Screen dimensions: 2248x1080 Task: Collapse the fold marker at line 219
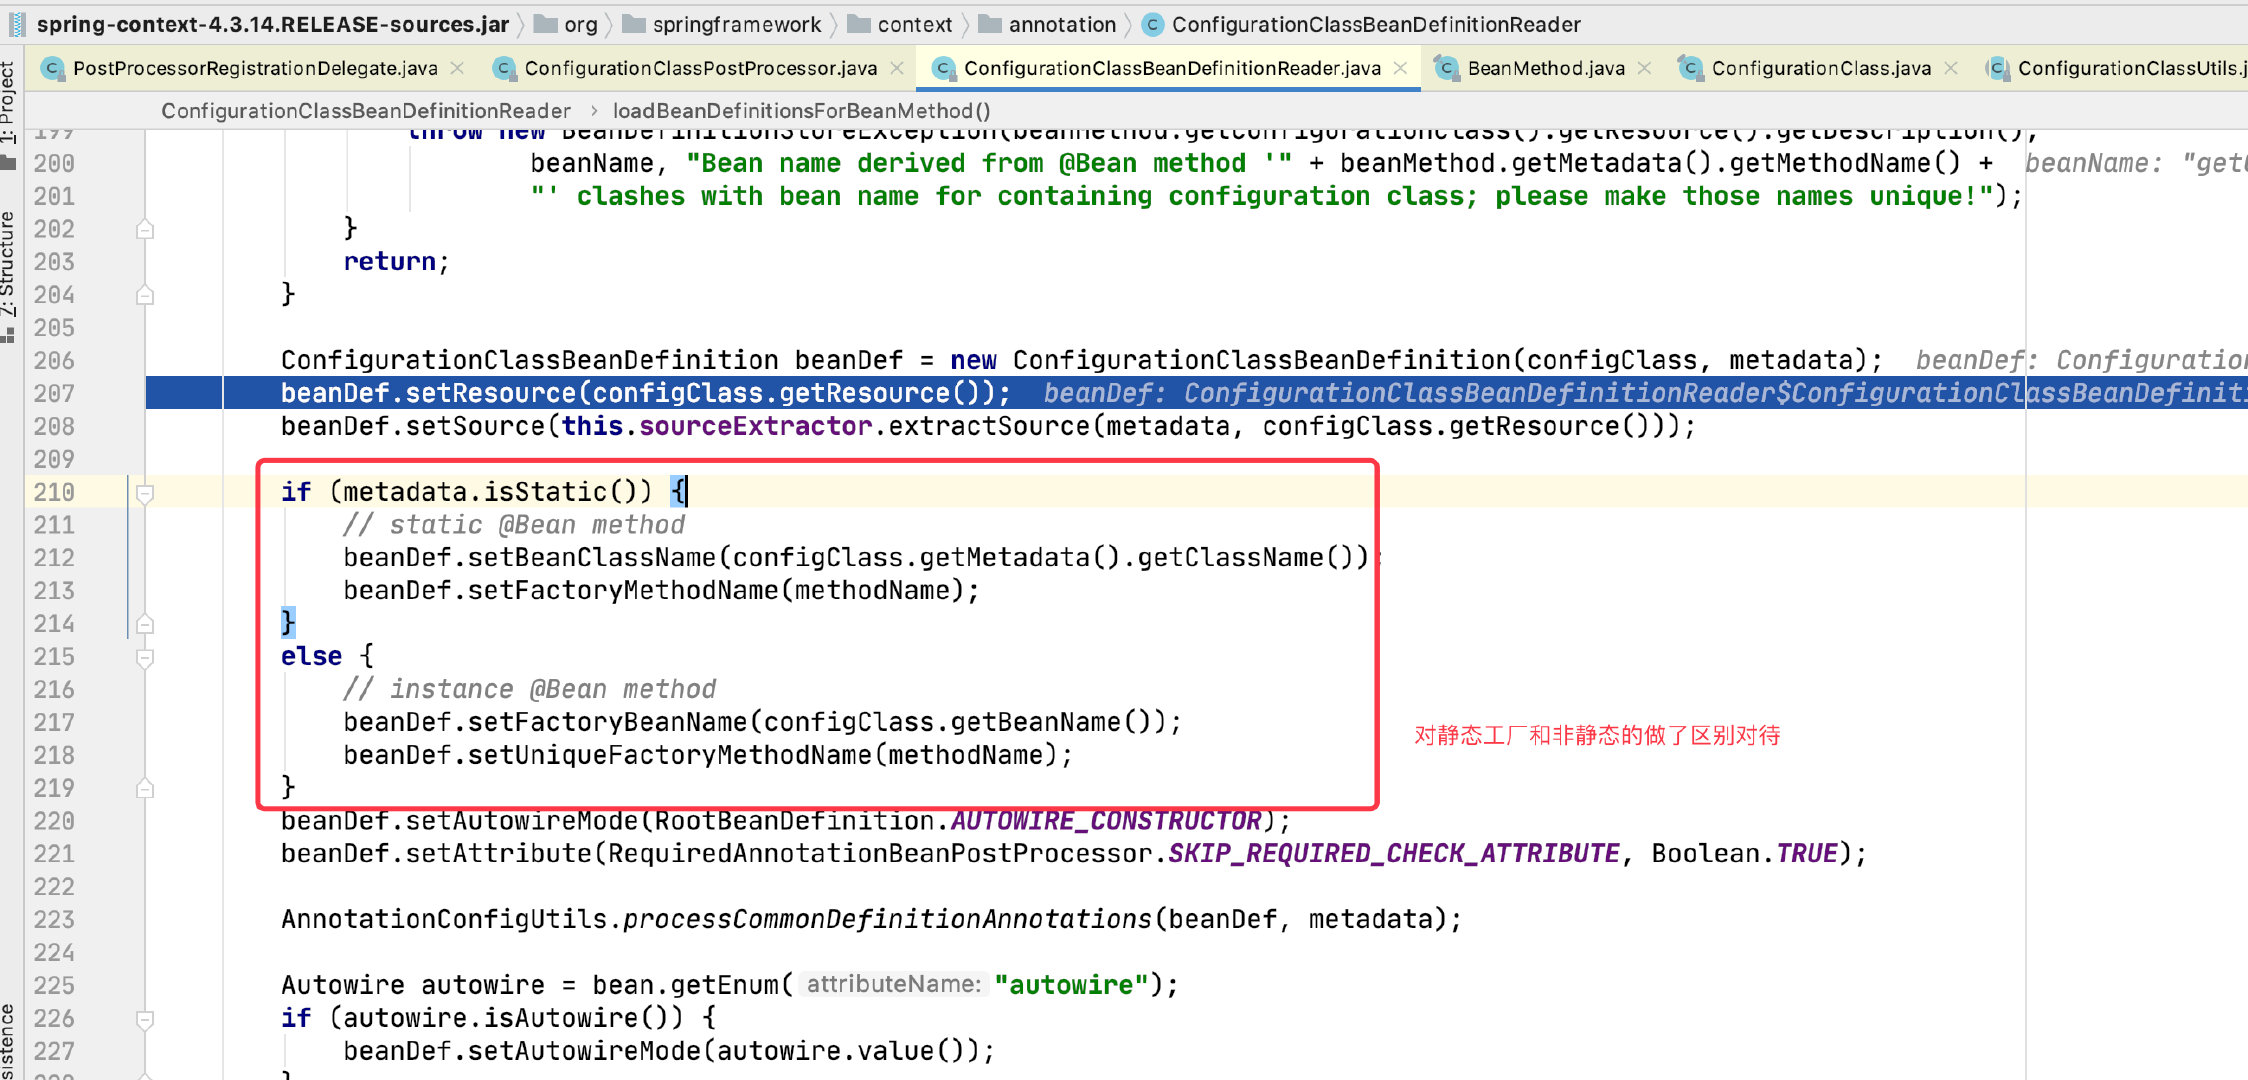coord(145,789)
